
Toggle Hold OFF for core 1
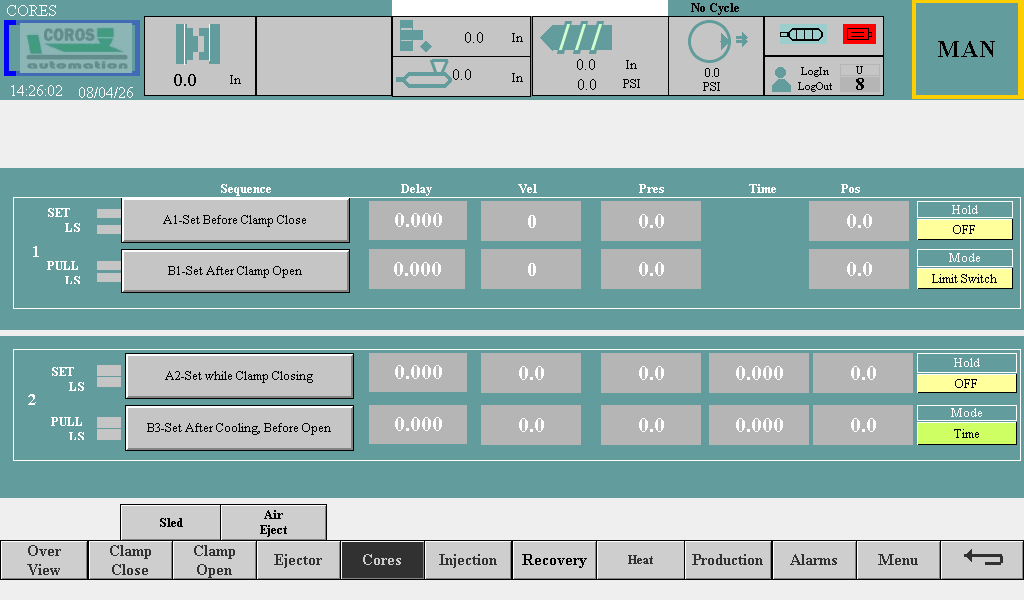tap(964, 229)
